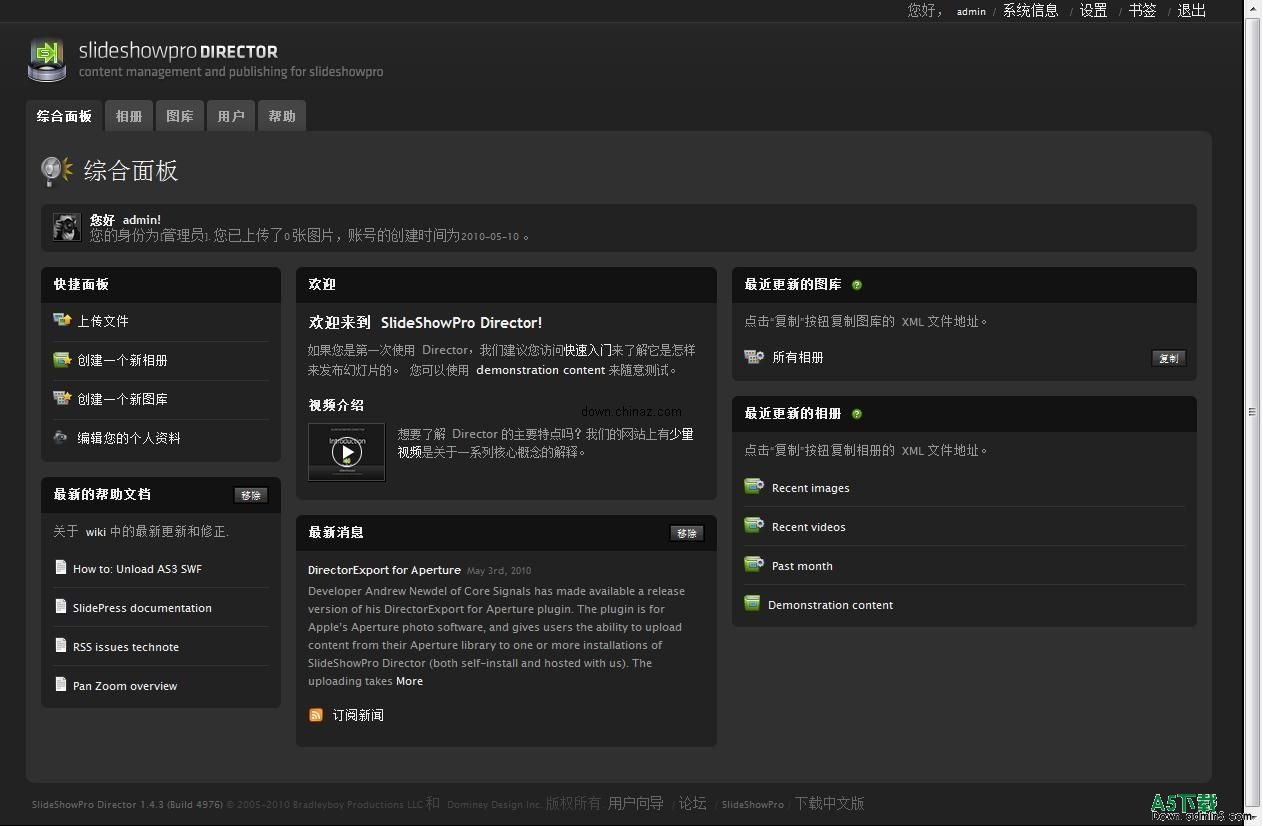Open the Recent images album
Viewport: 1263px width, 826px height.
click(x=810, y=488)
